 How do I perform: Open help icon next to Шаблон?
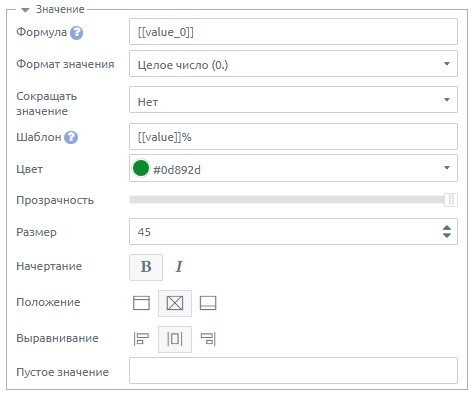coord(71,137)
